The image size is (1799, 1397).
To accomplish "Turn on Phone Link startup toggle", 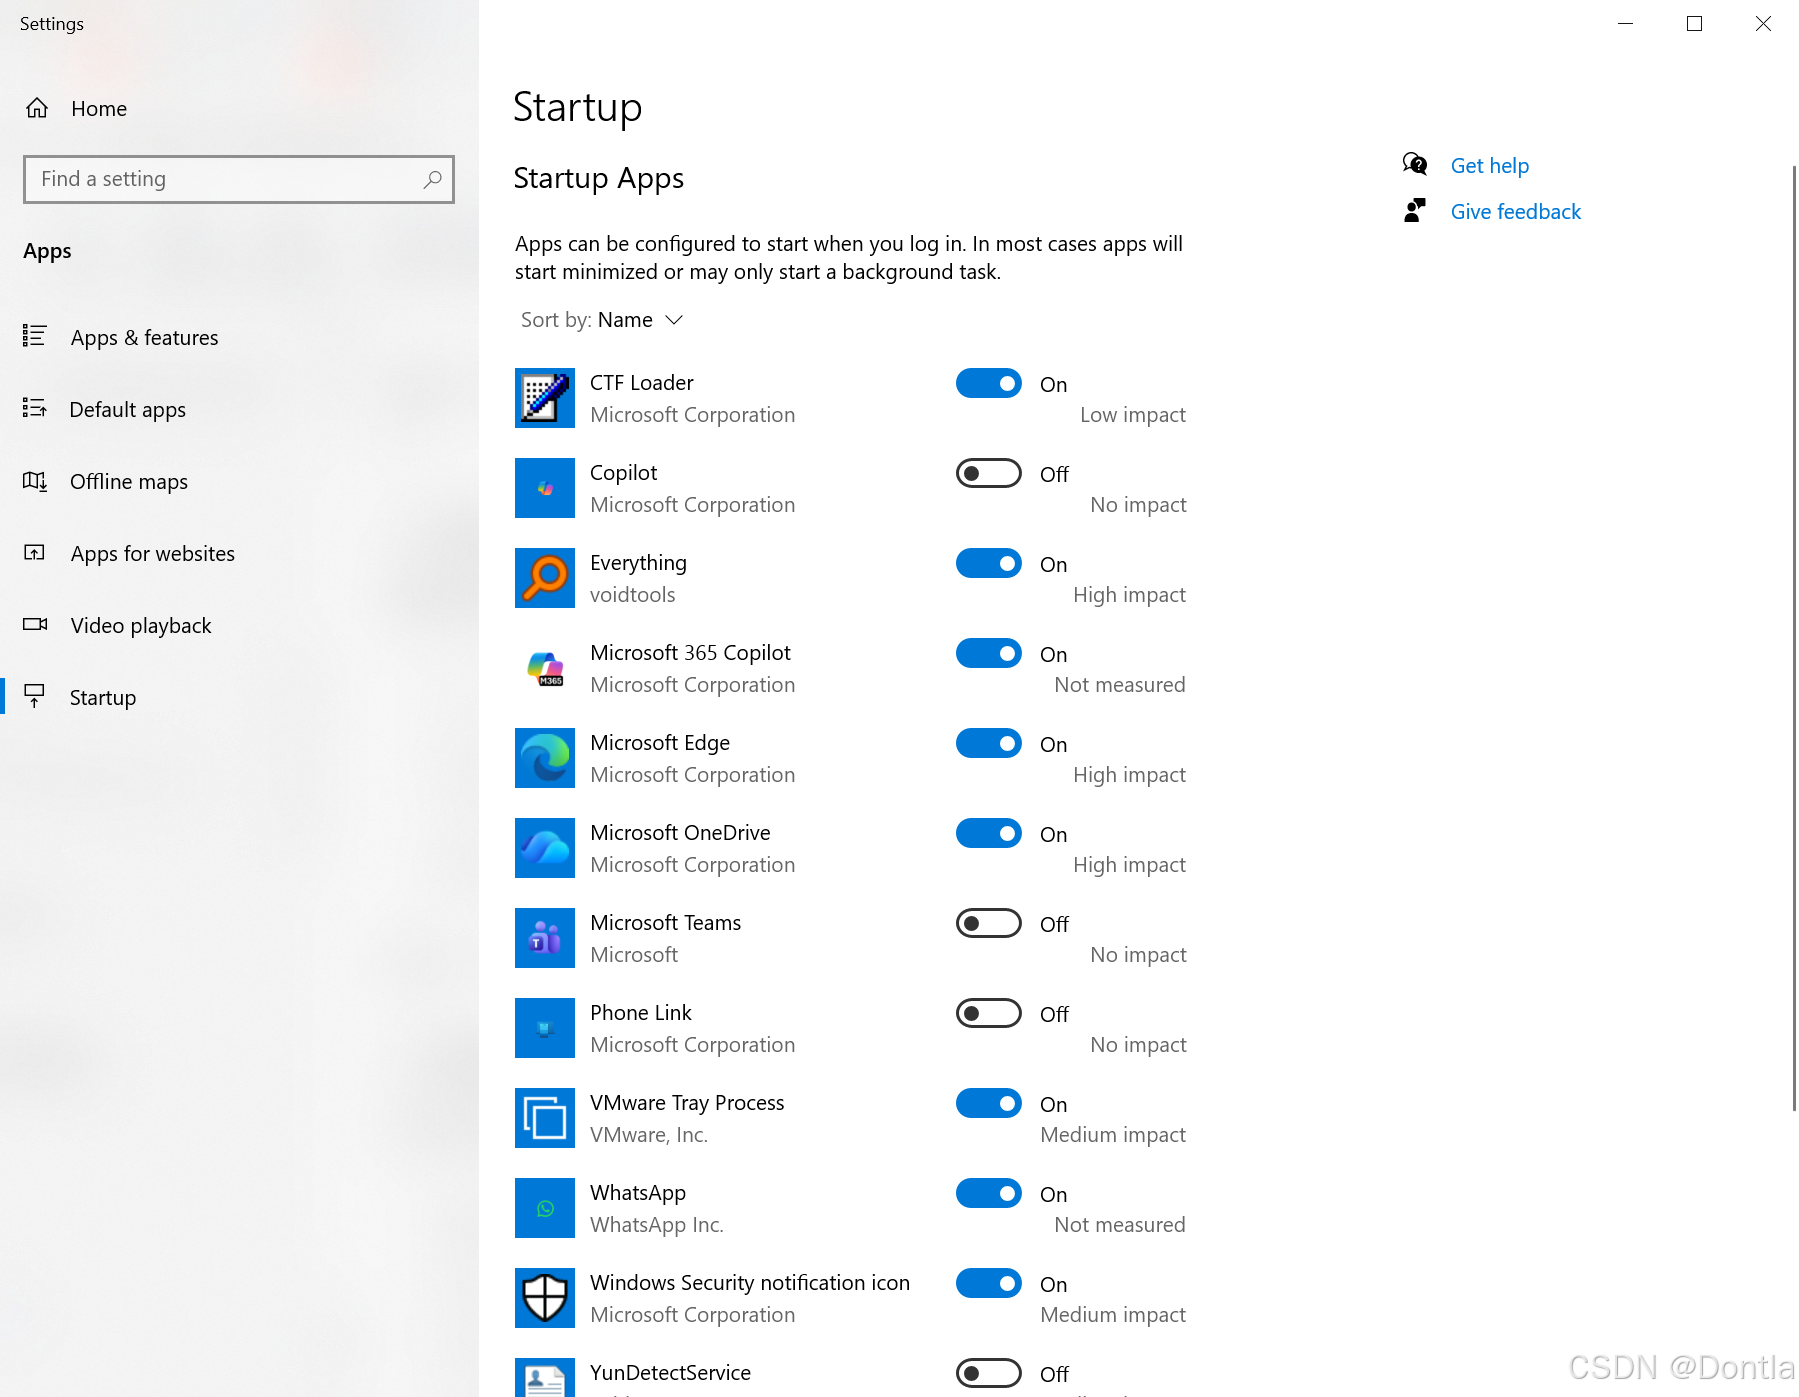I will (x=989, y=1013).
